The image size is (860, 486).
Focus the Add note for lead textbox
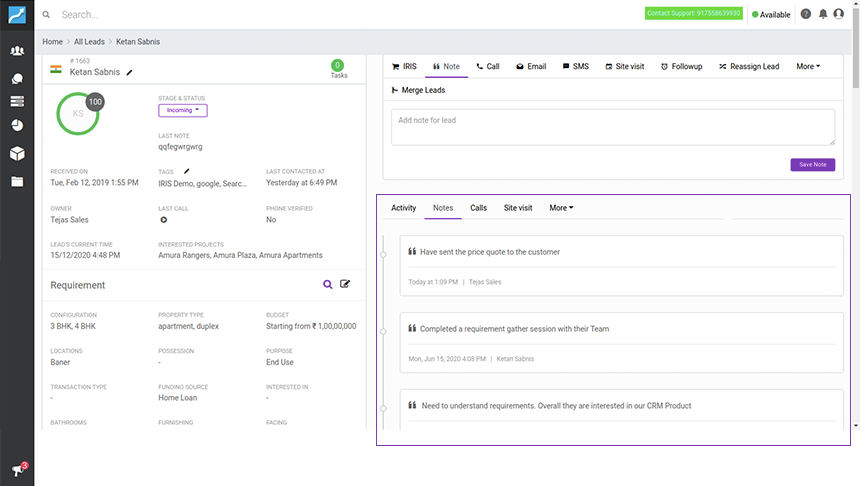(x=613, y=127)
